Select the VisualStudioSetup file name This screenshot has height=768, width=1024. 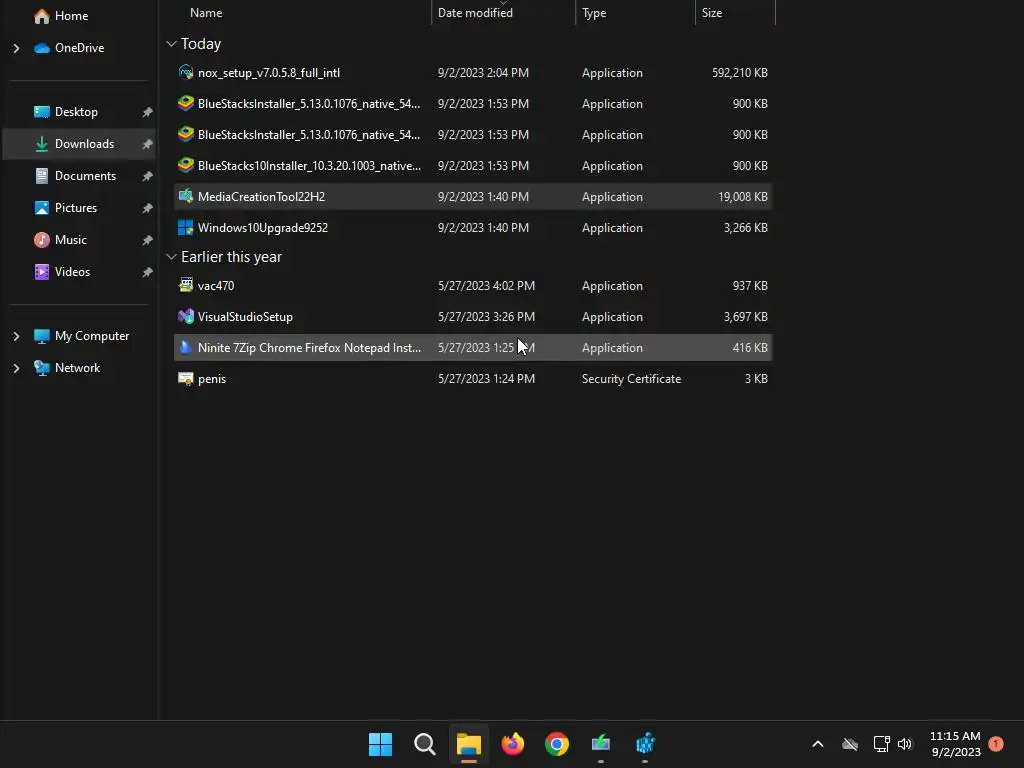pos(245,317)
